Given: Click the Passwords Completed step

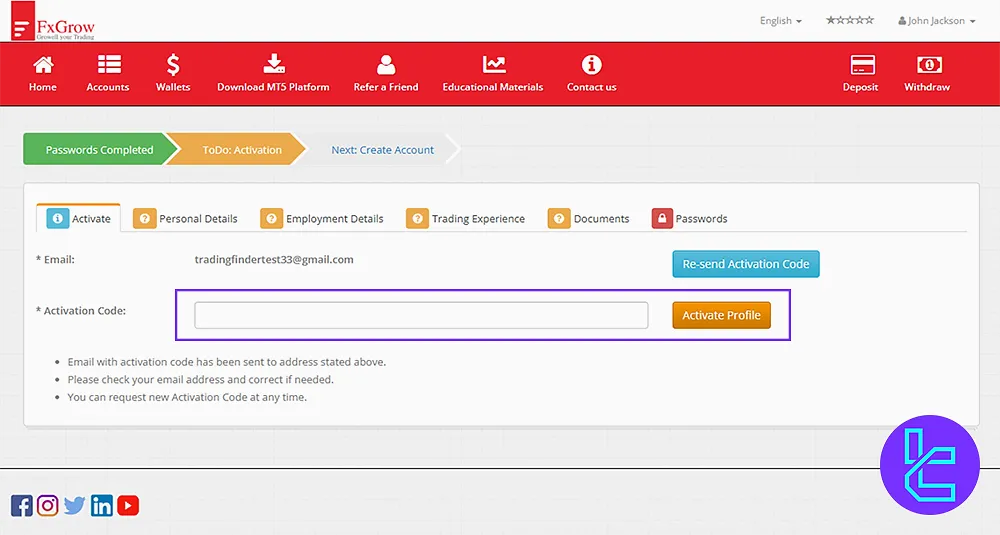Looking at the screenshot, I should (99, 150).
